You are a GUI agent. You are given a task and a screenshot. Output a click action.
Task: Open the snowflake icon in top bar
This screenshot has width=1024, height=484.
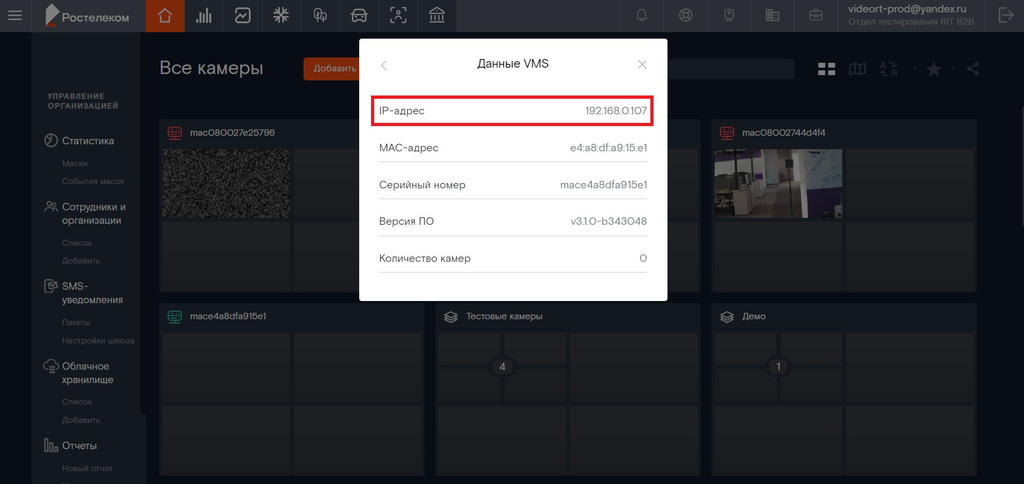tap(281, 16)
